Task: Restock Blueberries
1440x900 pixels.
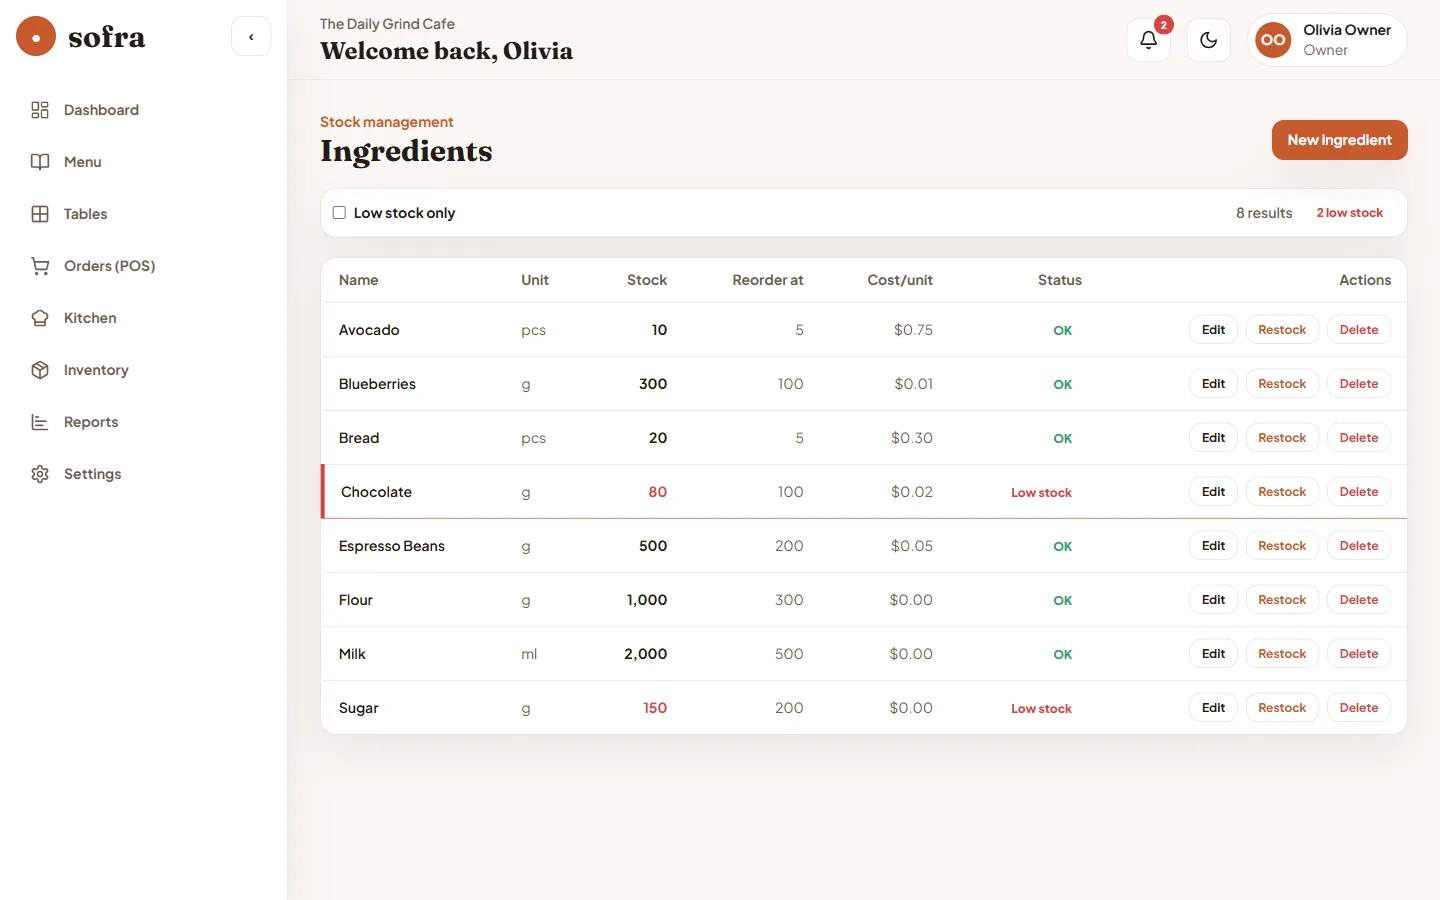Action: 1282,384
